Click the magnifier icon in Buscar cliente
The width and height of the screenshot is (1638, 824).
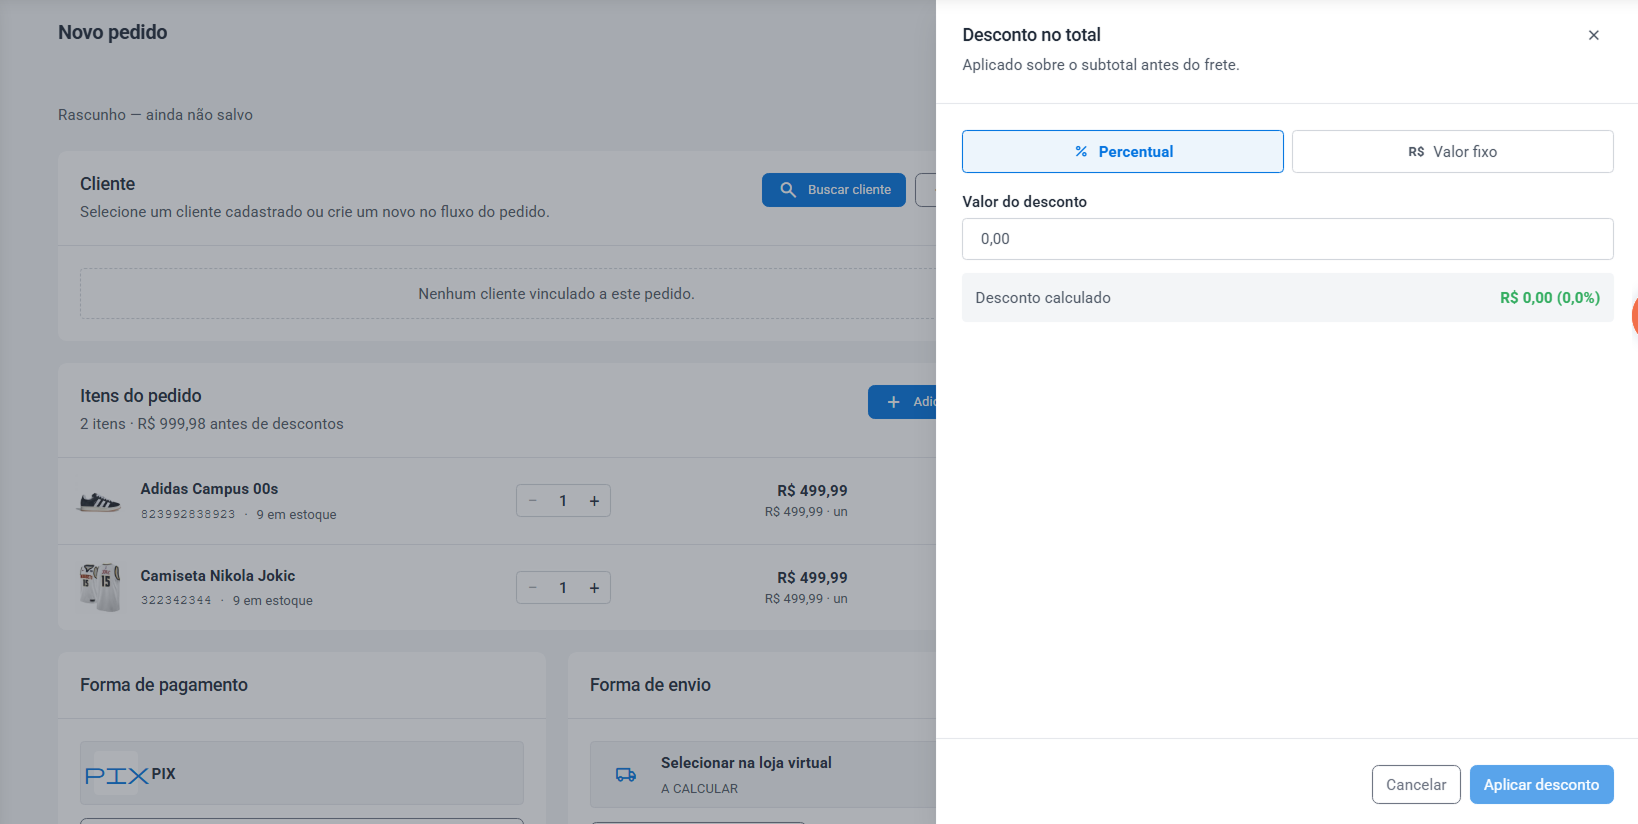(788, 190)
